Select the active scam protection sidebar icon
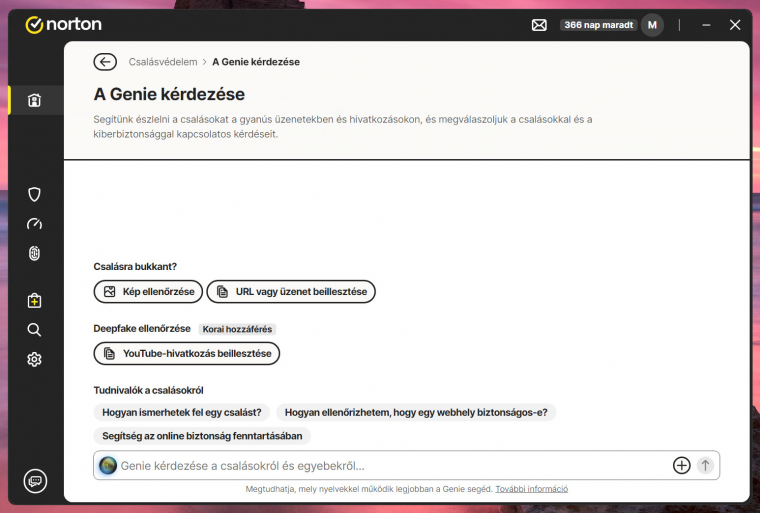The width and height of the screenshot is (760, 513). click(34, 100)
